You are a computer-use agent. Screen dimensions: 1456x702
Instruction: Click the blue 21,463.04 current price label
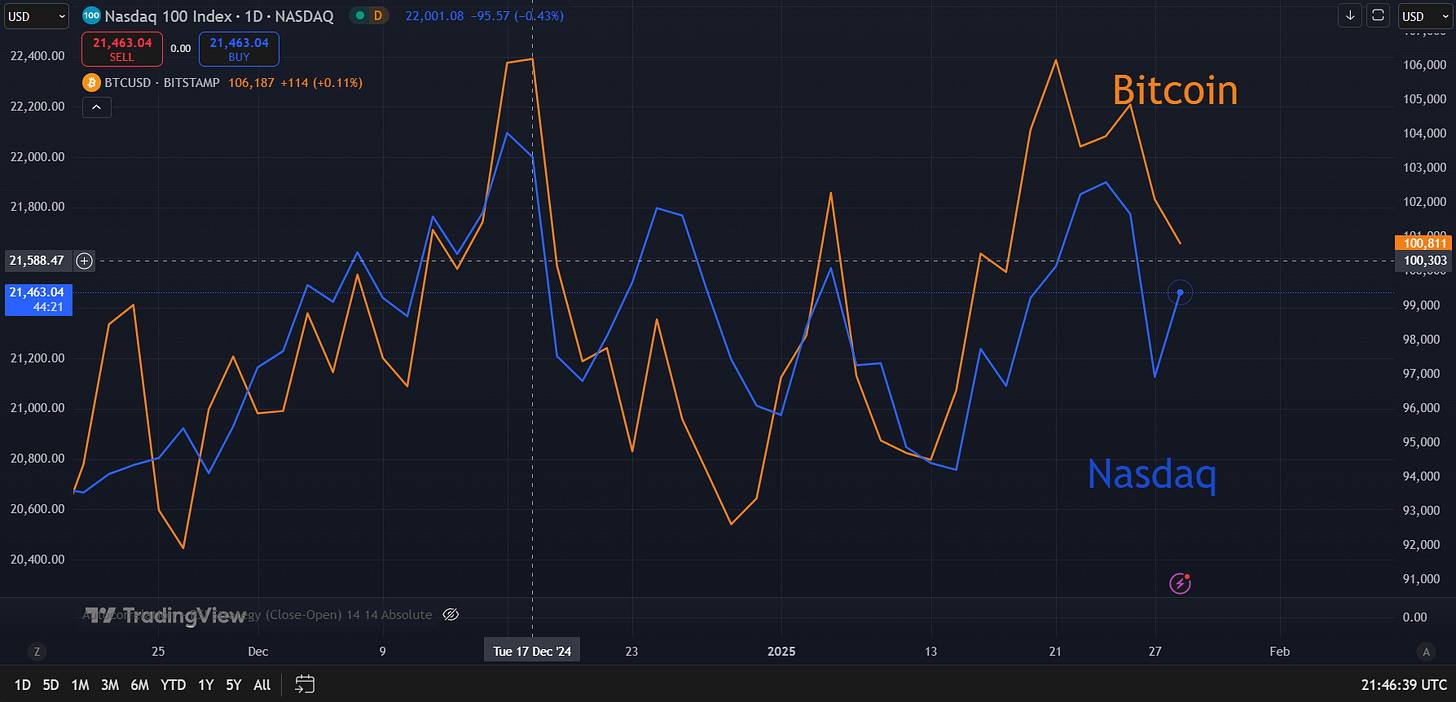[x=37, y=299]
